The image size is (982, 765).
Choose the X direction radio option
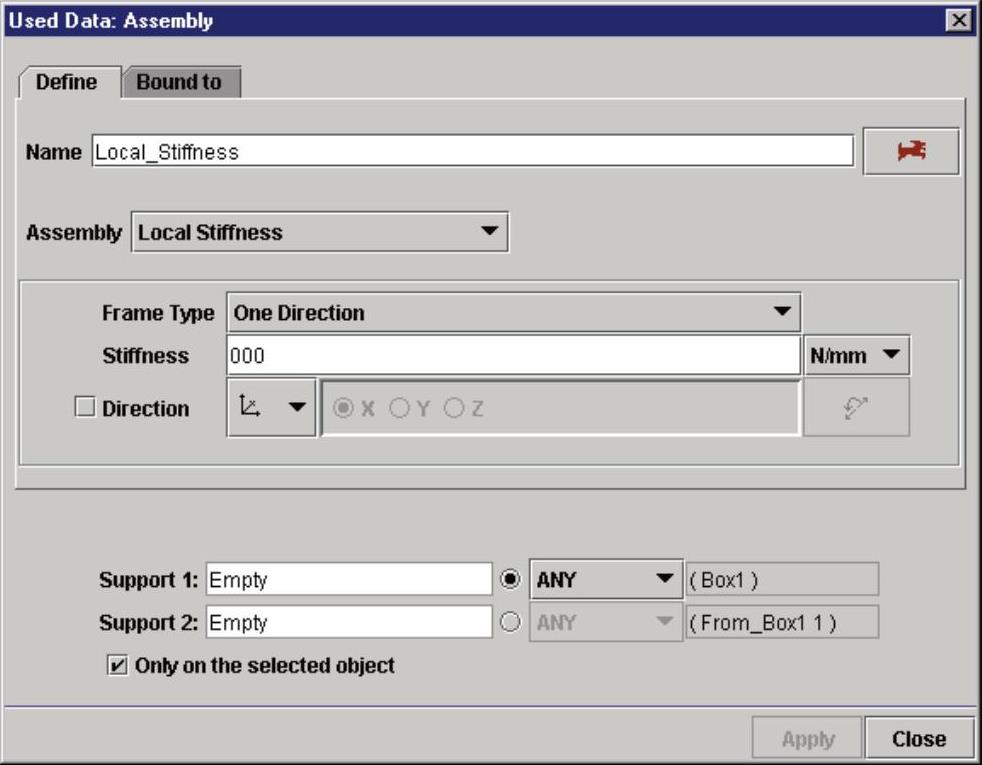343,408
